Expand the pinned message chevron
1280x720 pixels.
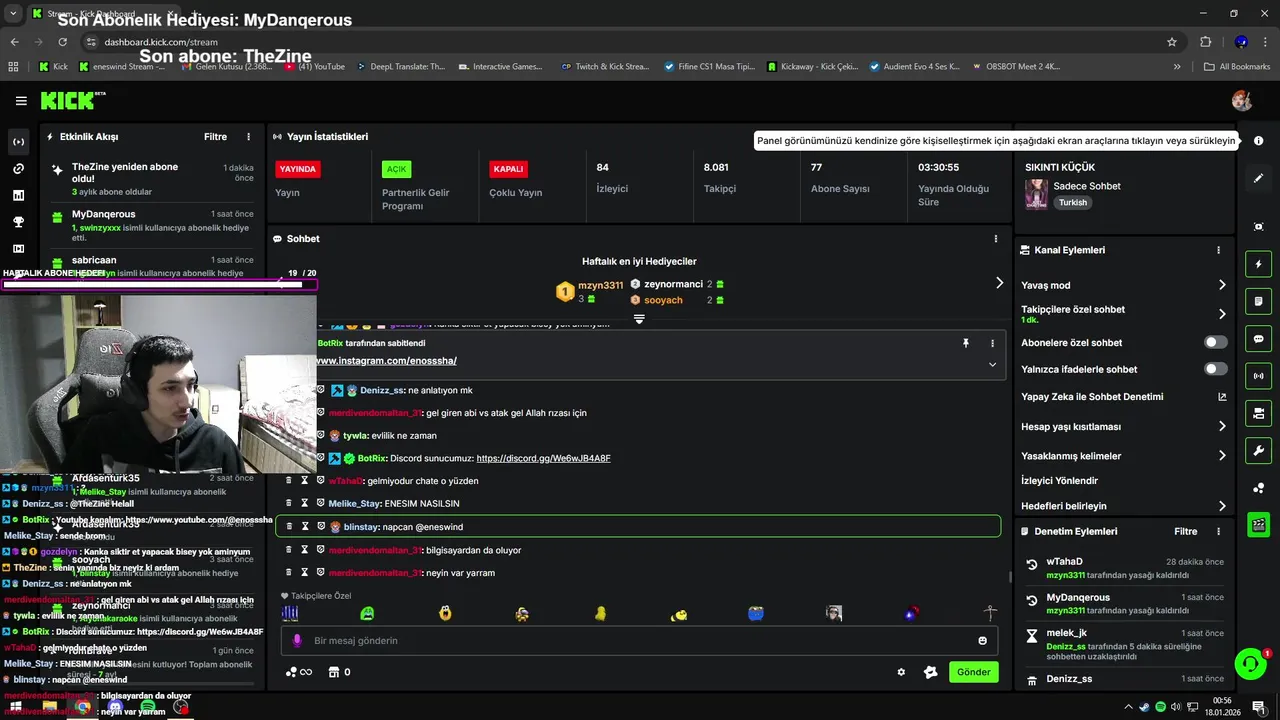tap(992, 364)
